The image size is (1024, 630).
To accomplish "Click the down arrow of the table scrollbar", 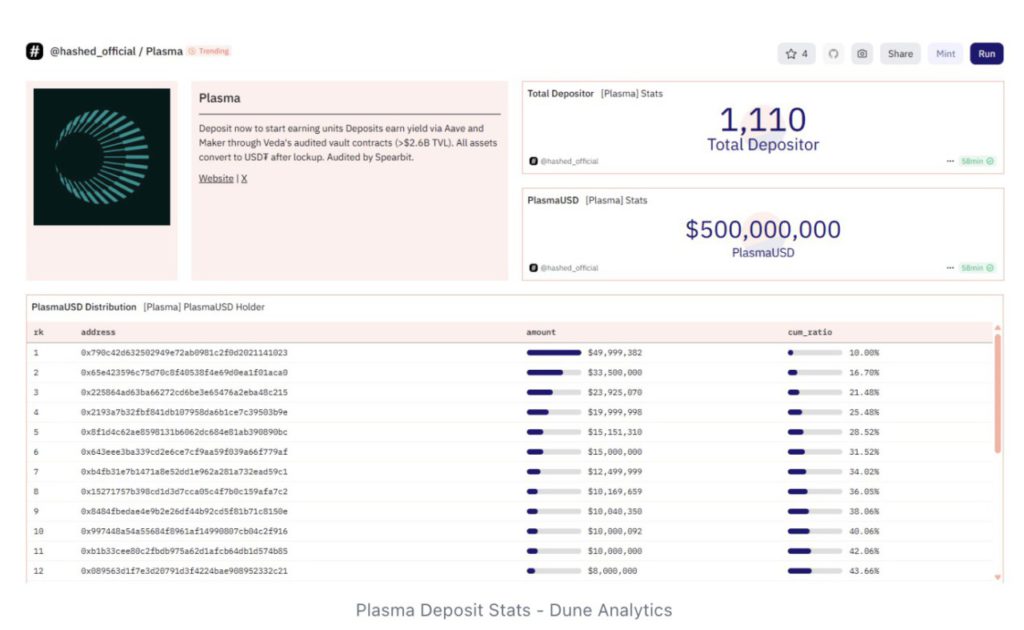I will [997, 577].
